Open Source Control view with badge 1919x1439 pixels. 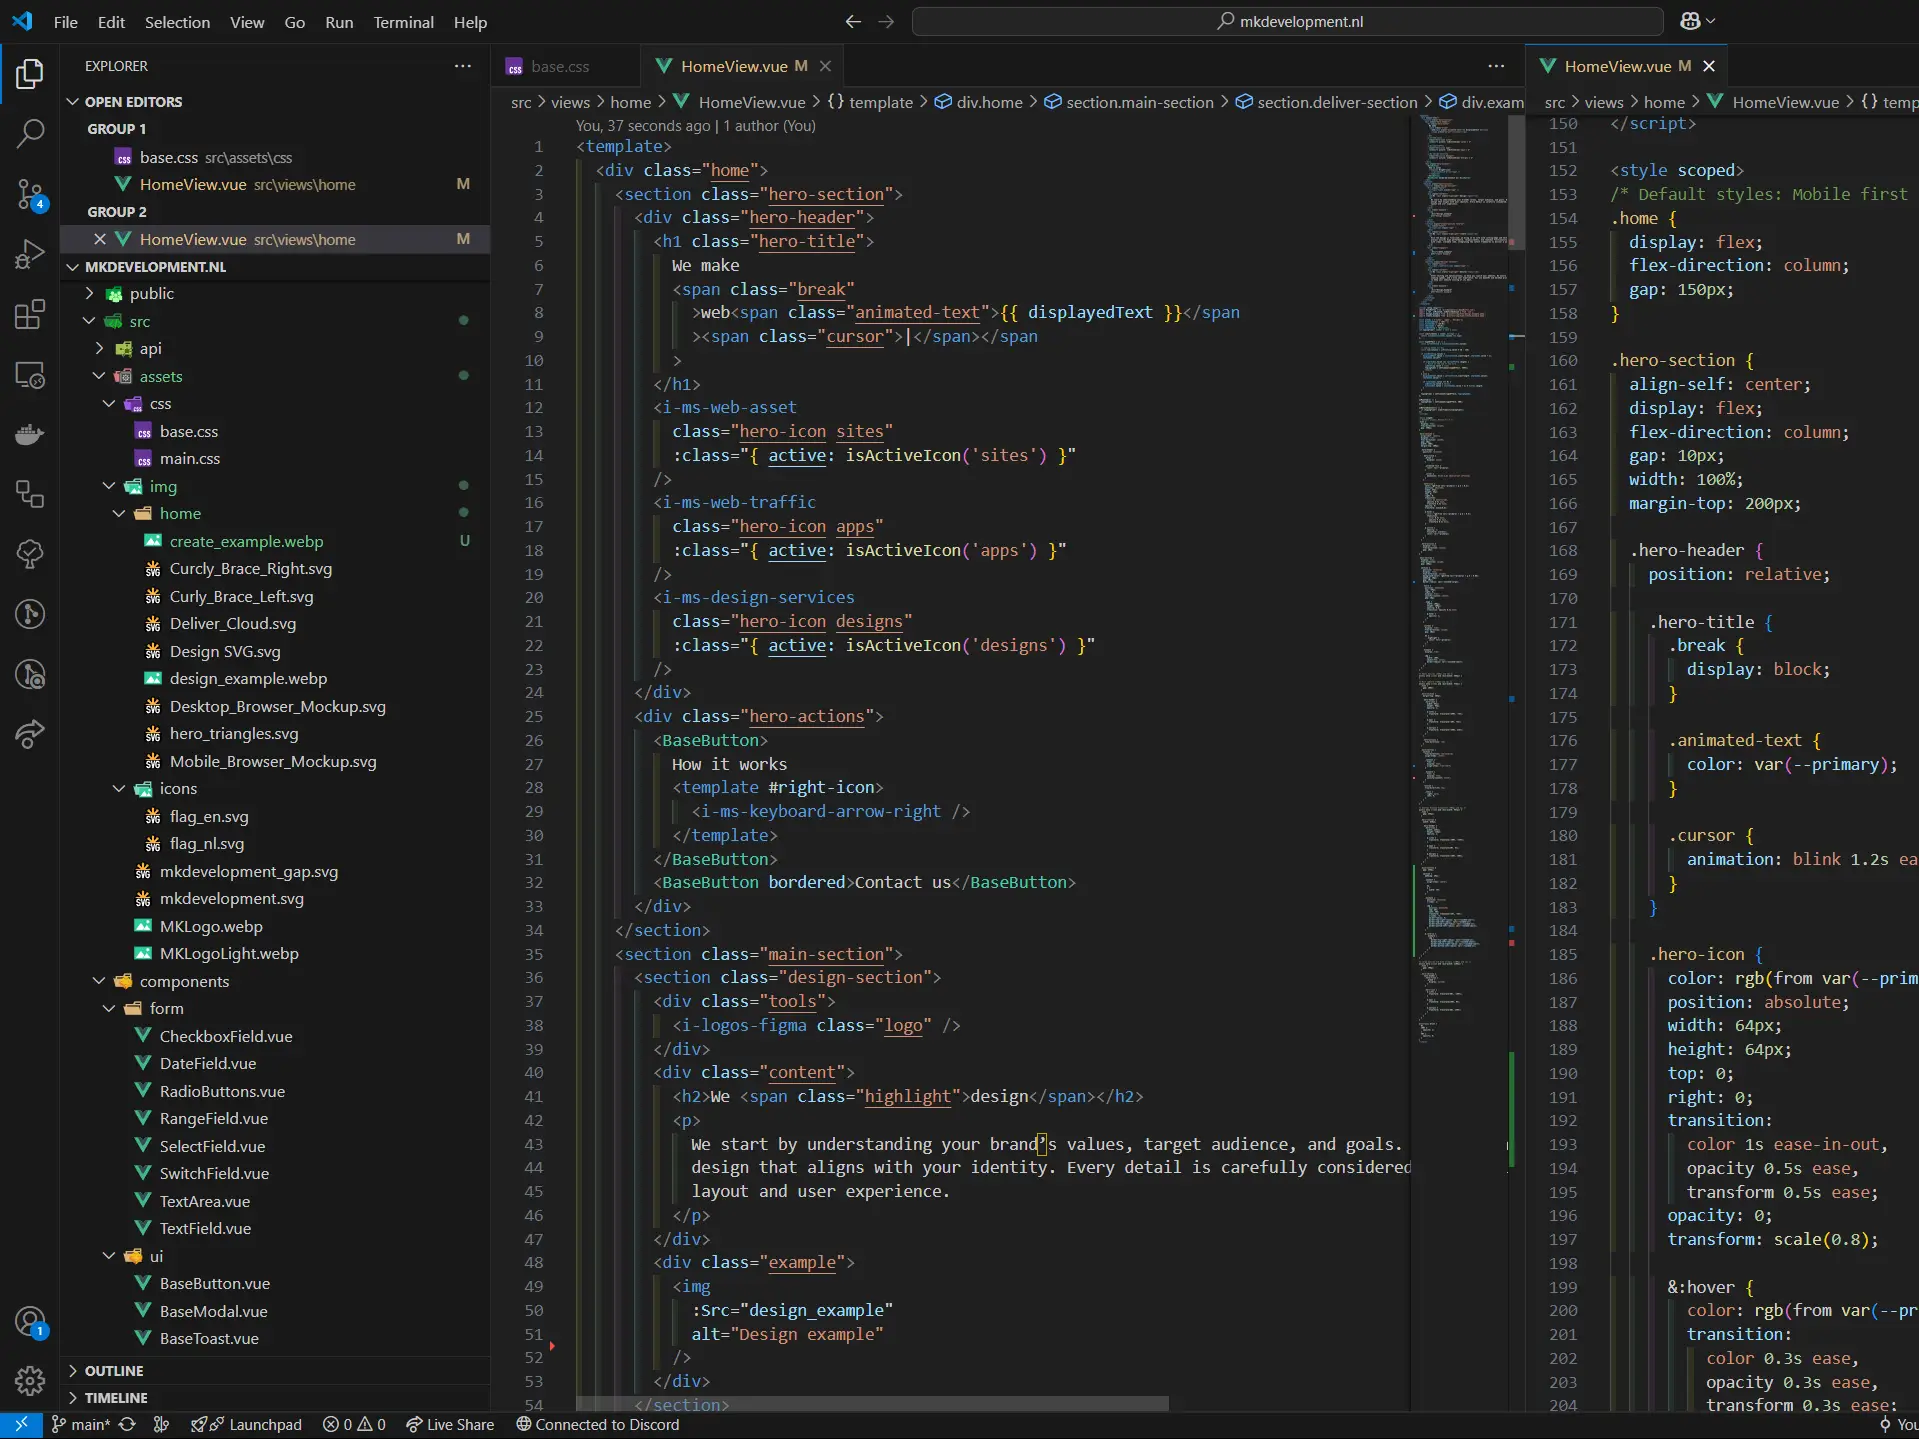click(30, 194)
